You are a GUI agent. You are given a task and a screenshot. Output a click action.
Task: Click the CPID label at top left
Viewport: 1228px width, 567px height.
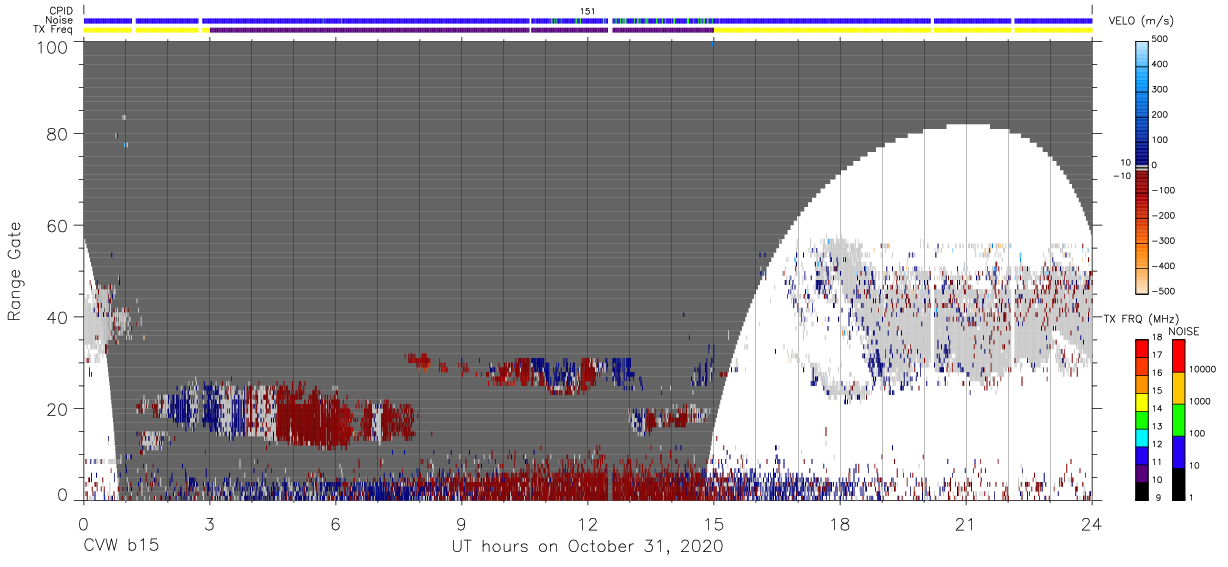tap(59, 11)
